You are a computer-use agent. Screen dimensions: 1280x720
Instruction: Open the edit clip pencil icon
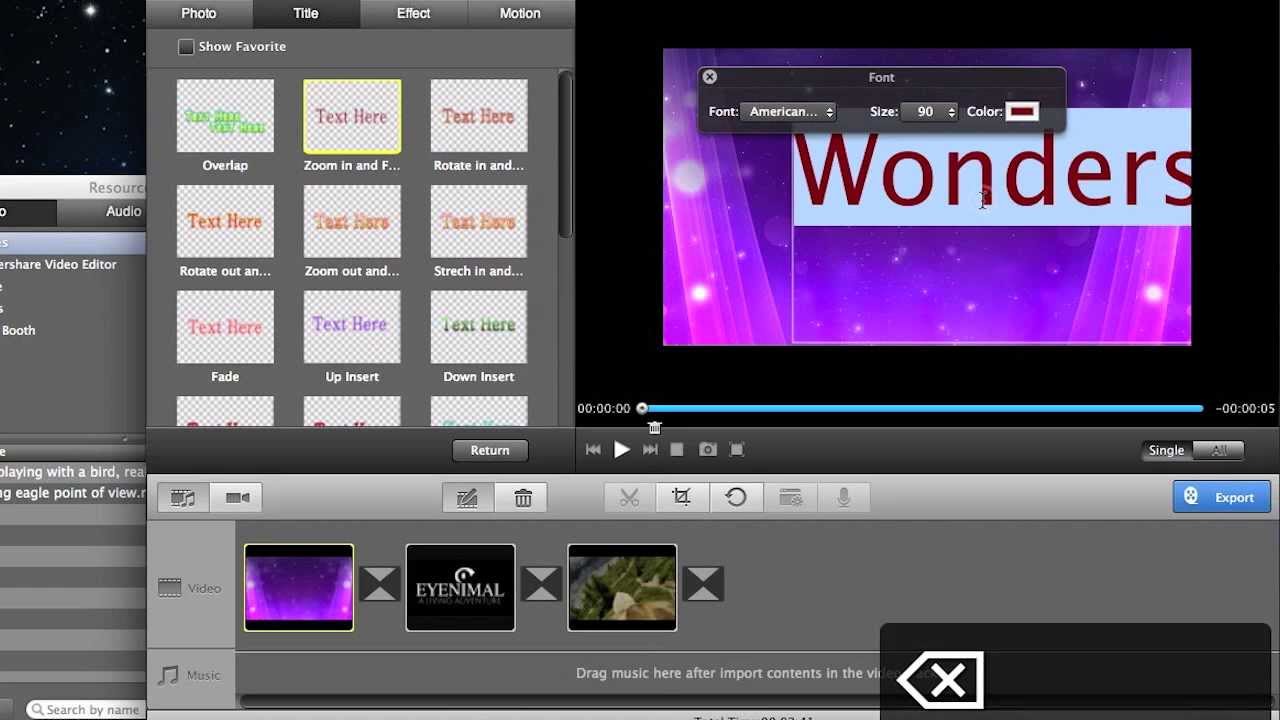tap(467, 498)
